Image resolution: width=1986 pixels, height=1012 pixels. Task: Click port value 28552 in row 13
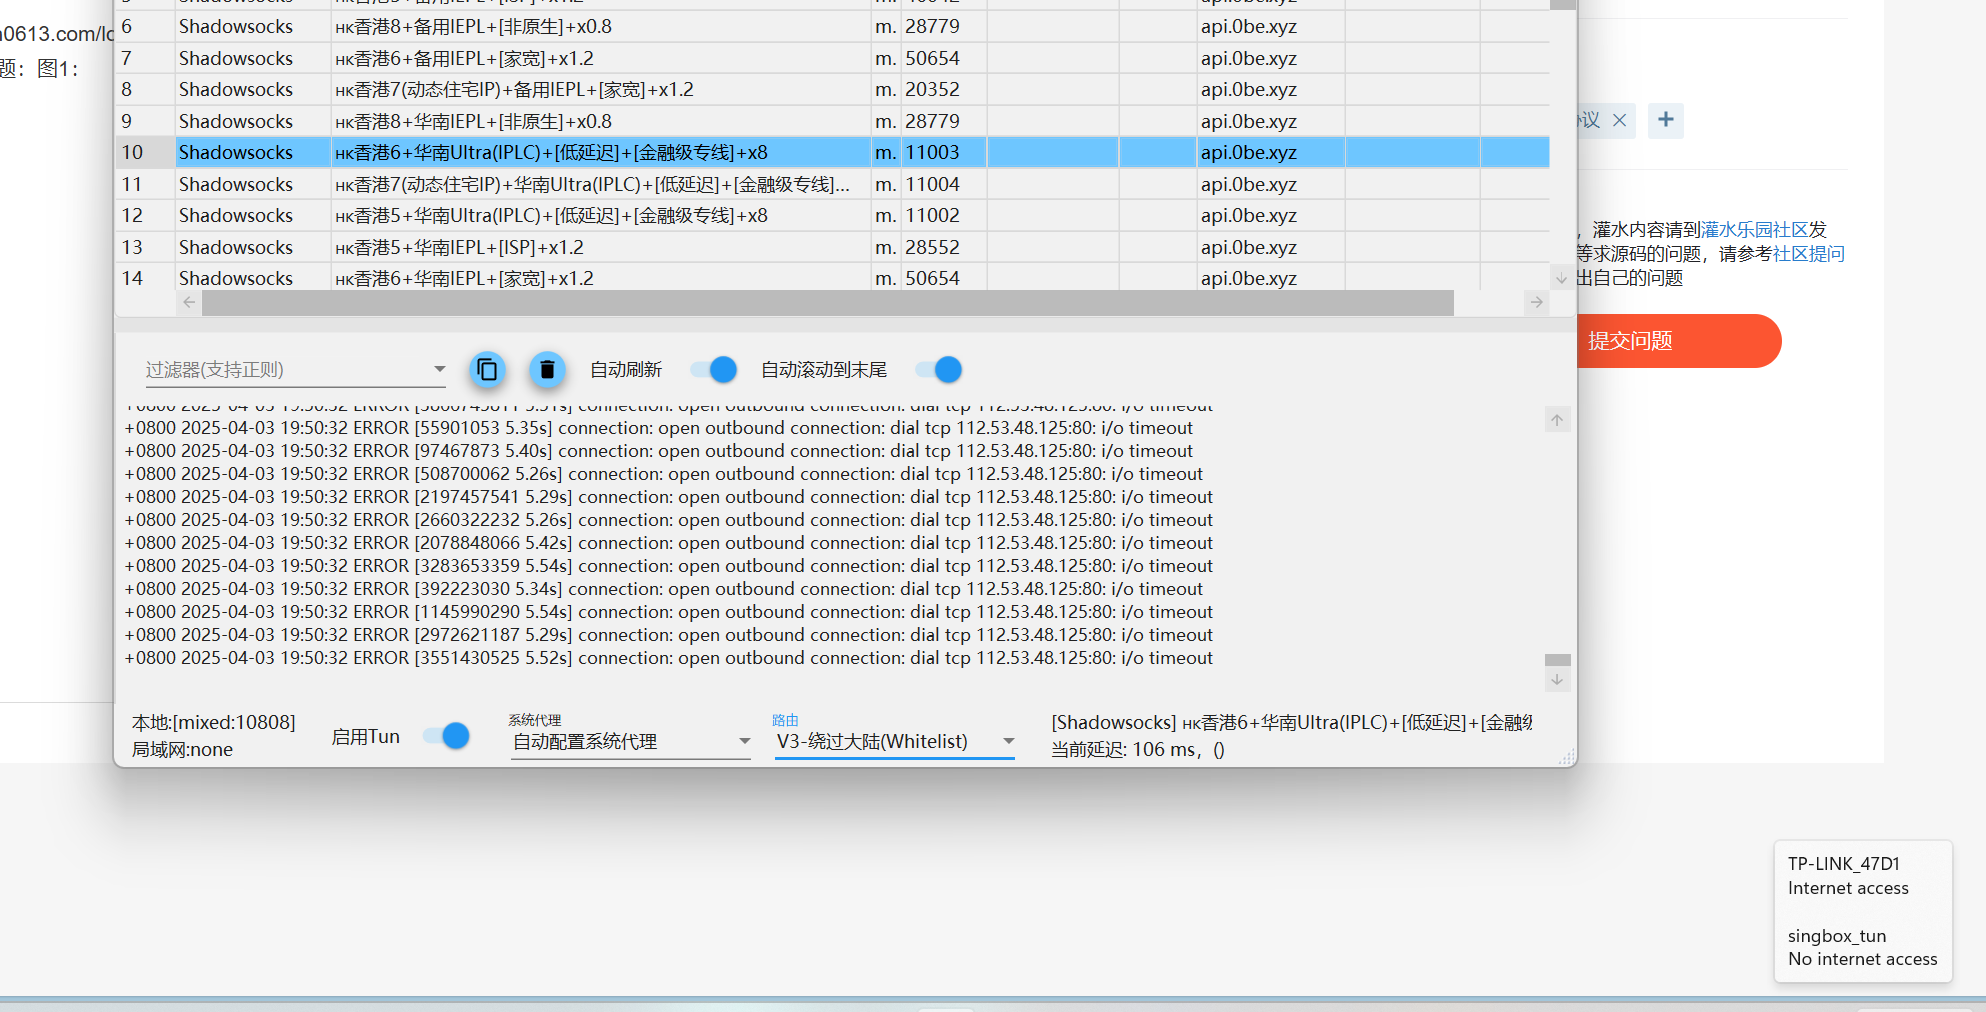tap(932, 247)
